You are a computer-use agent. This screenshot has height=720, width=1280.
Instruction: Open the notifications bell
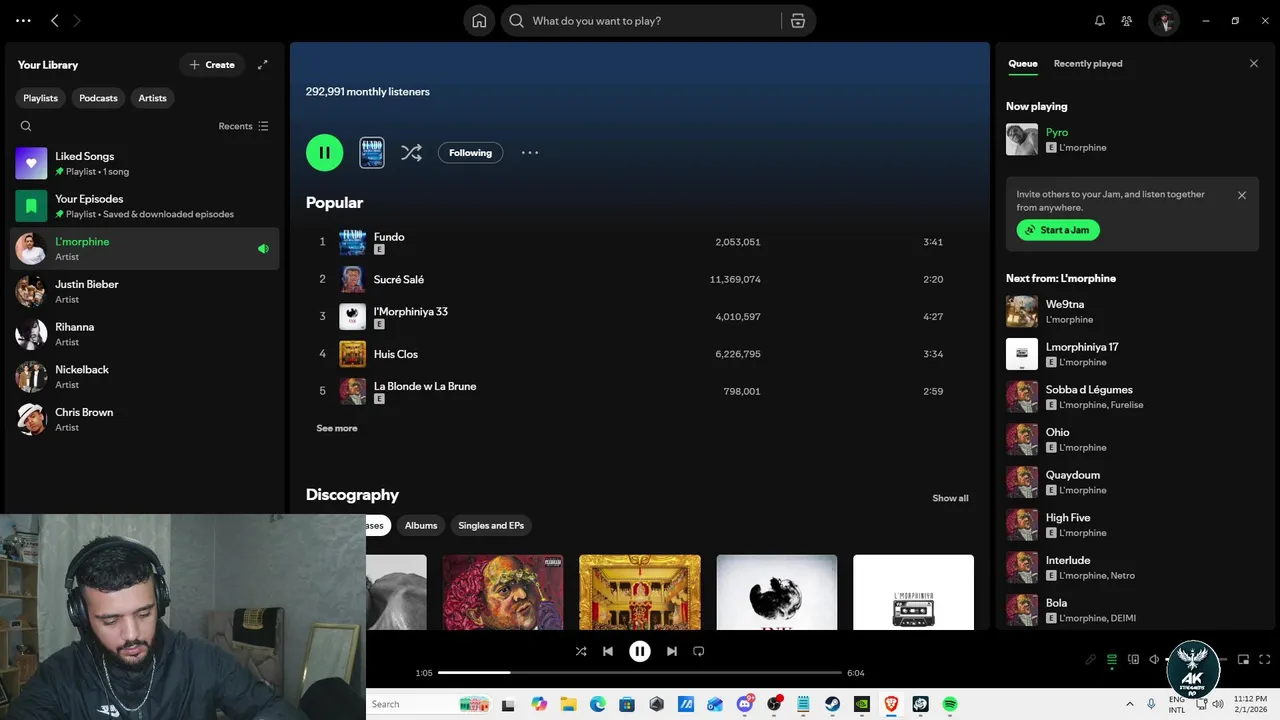[x=1100, y=21]
